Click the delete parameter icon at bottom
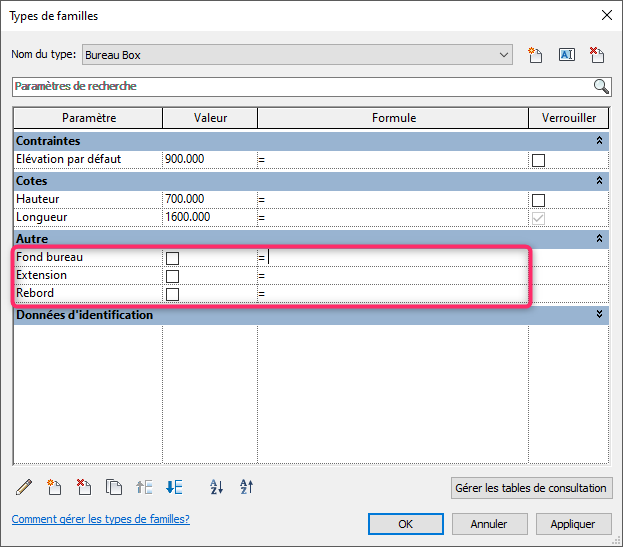The width and height of the screenshot is (623, 547). 85,488
